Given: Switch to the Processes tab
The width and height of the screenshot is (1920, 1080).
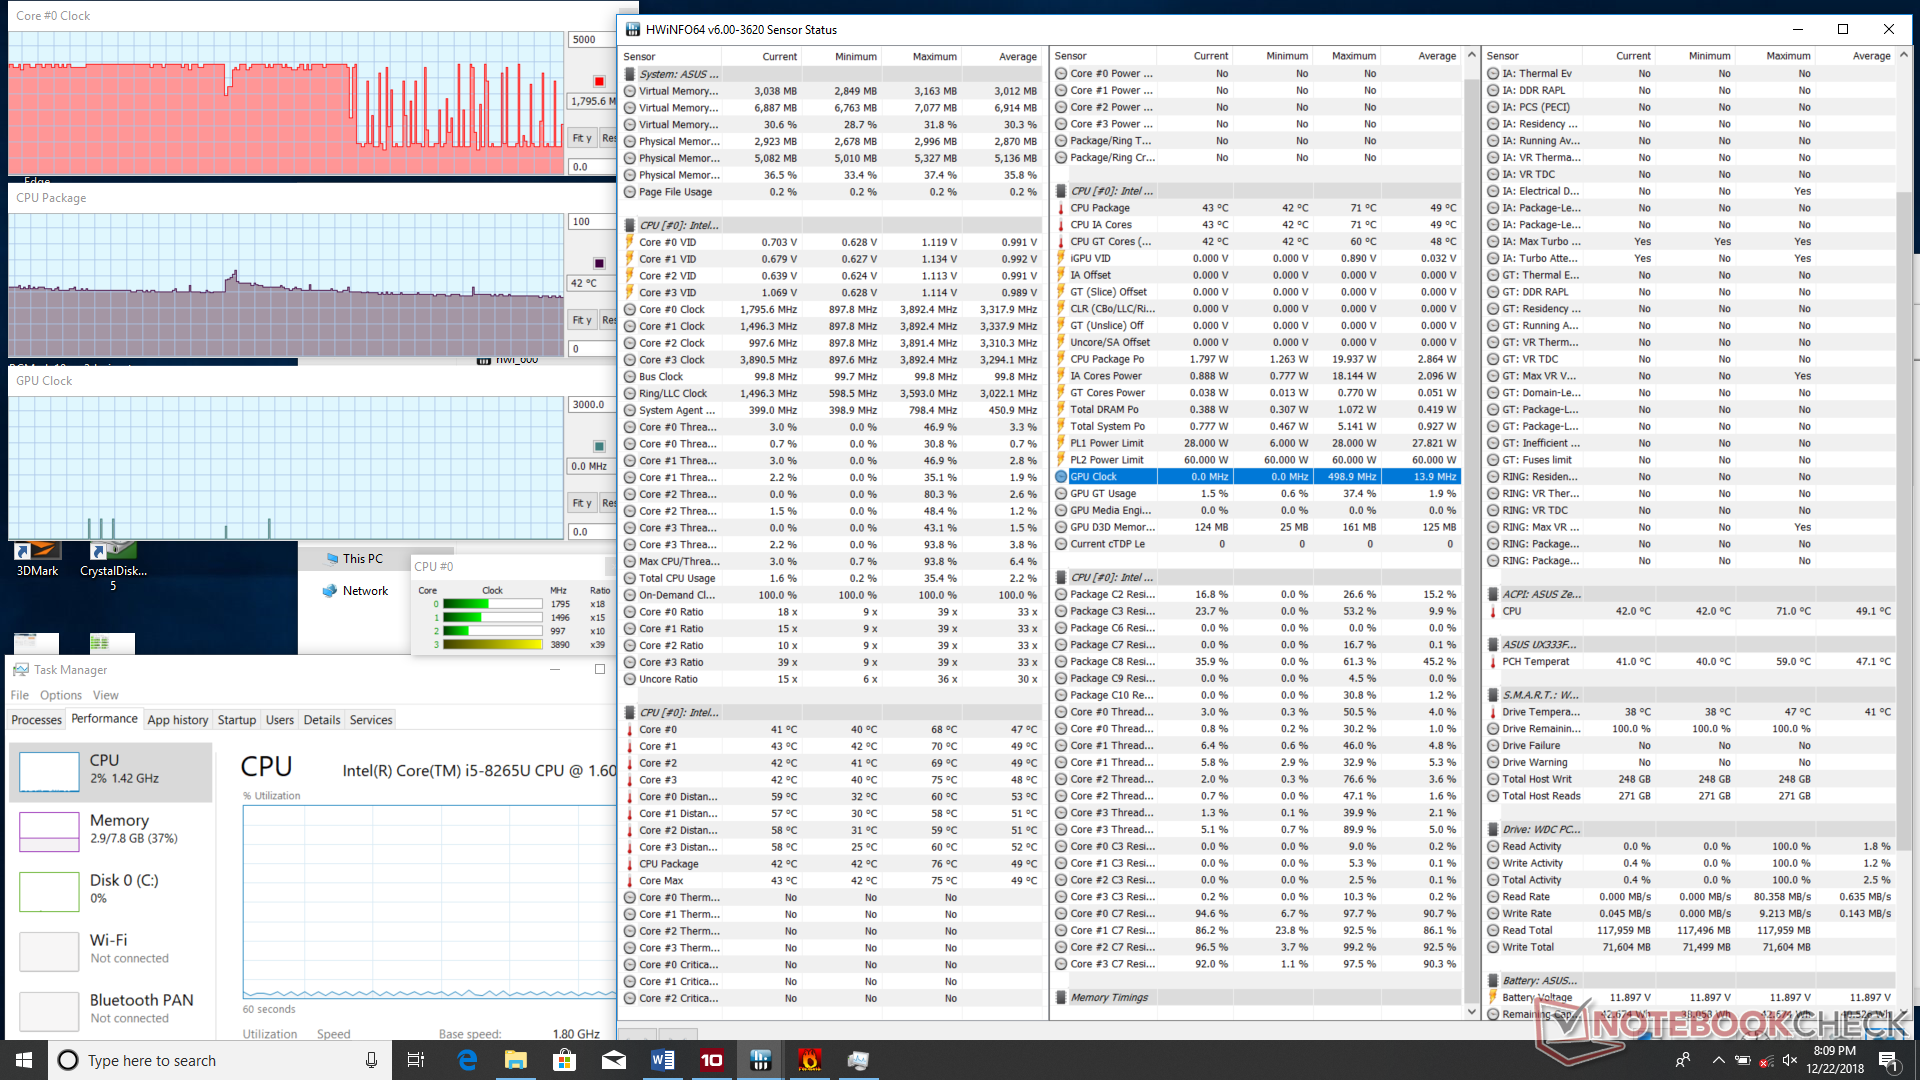Looking at the screenshot, I should click(37, 720).
